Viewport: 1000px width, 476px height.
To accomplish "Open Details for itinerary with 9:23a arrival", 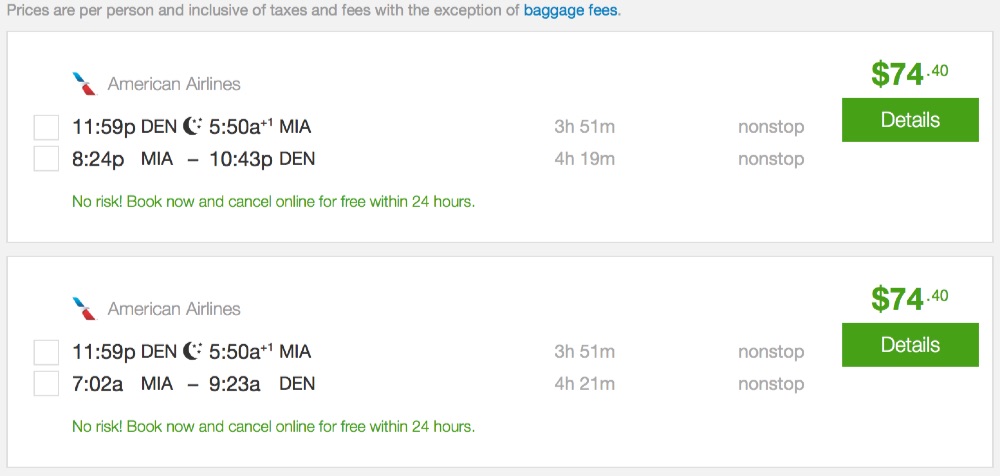I will [910, 345].
